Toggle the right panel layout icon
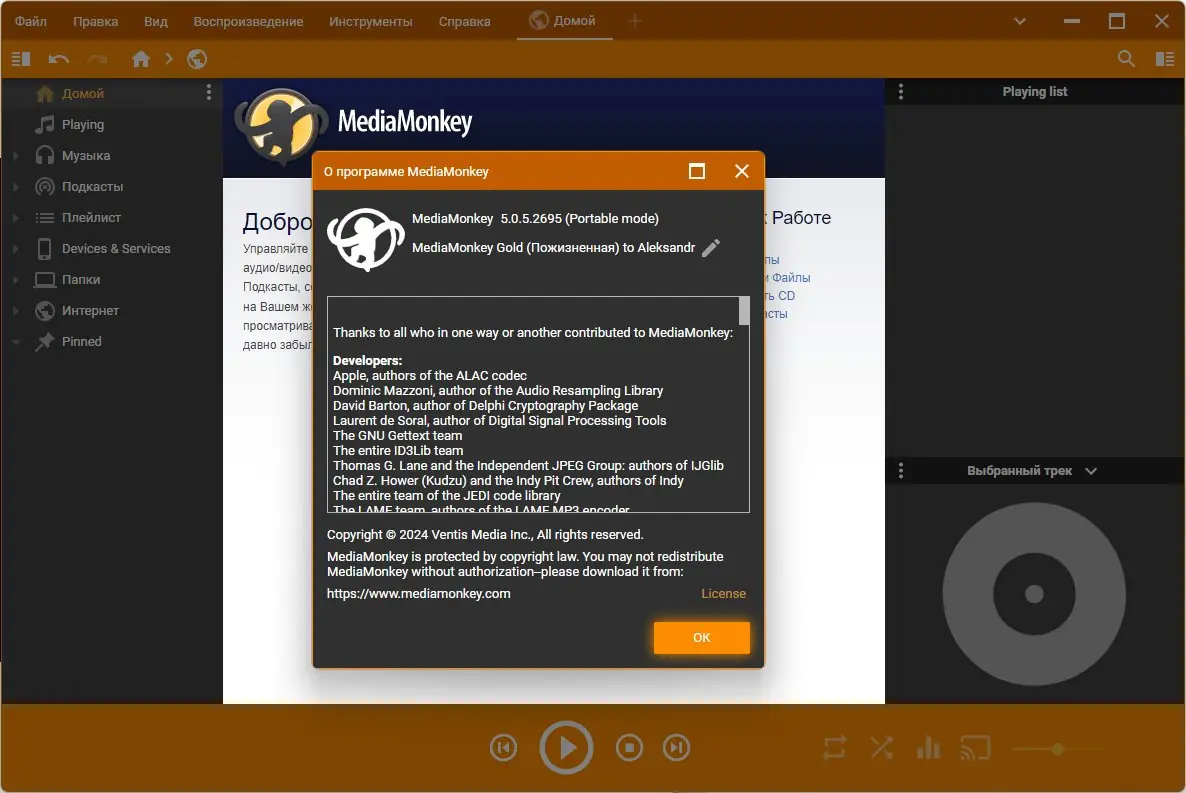This screenshot has width=1186, height=793. tap(1165, 58)
